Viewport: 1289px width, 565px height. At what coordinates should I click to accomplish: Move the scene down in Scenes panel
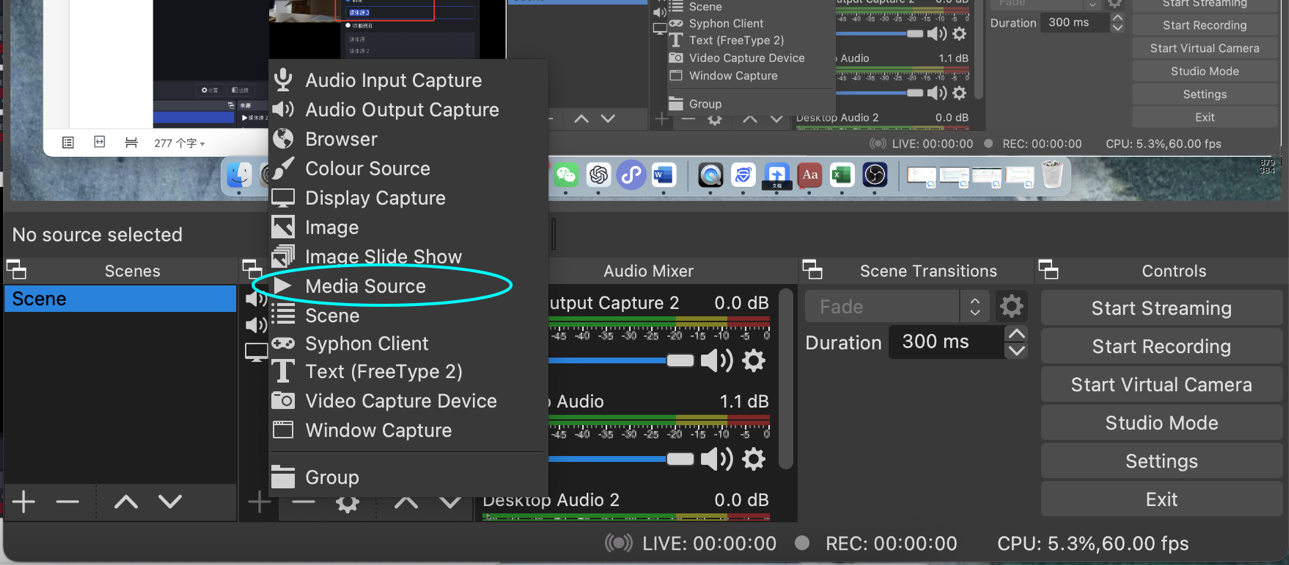(170, 501)
